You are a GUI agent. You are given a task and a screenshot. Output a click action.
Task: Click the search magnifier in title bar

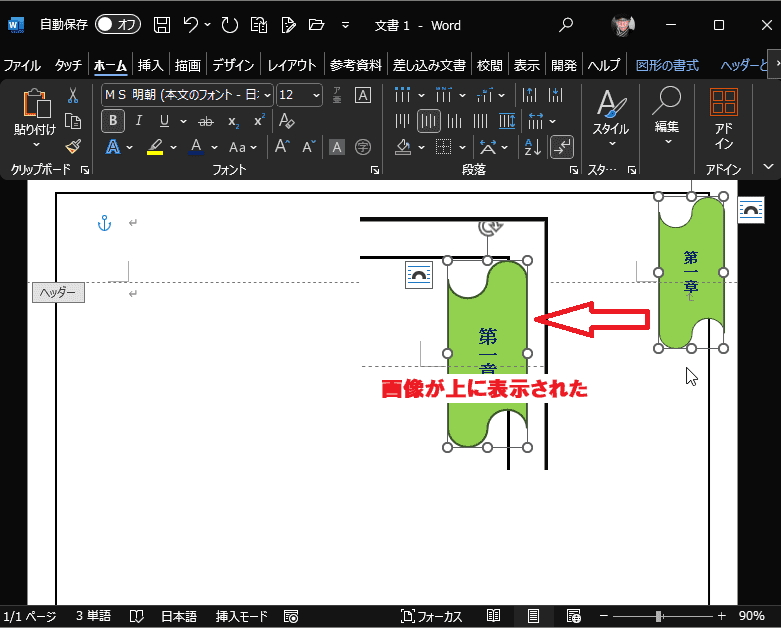pos(566,24)
